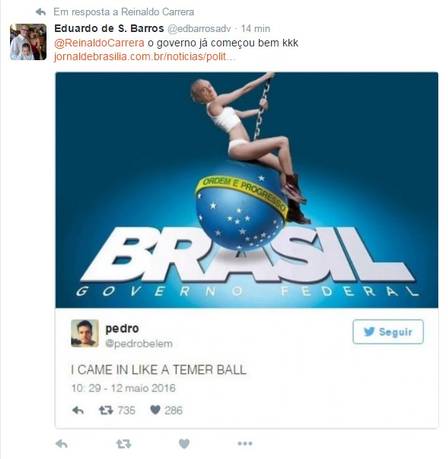Click the @edbarrosadv handle
Image resolution: width=448 pixels, height=459 pixels.
(199, 29)
